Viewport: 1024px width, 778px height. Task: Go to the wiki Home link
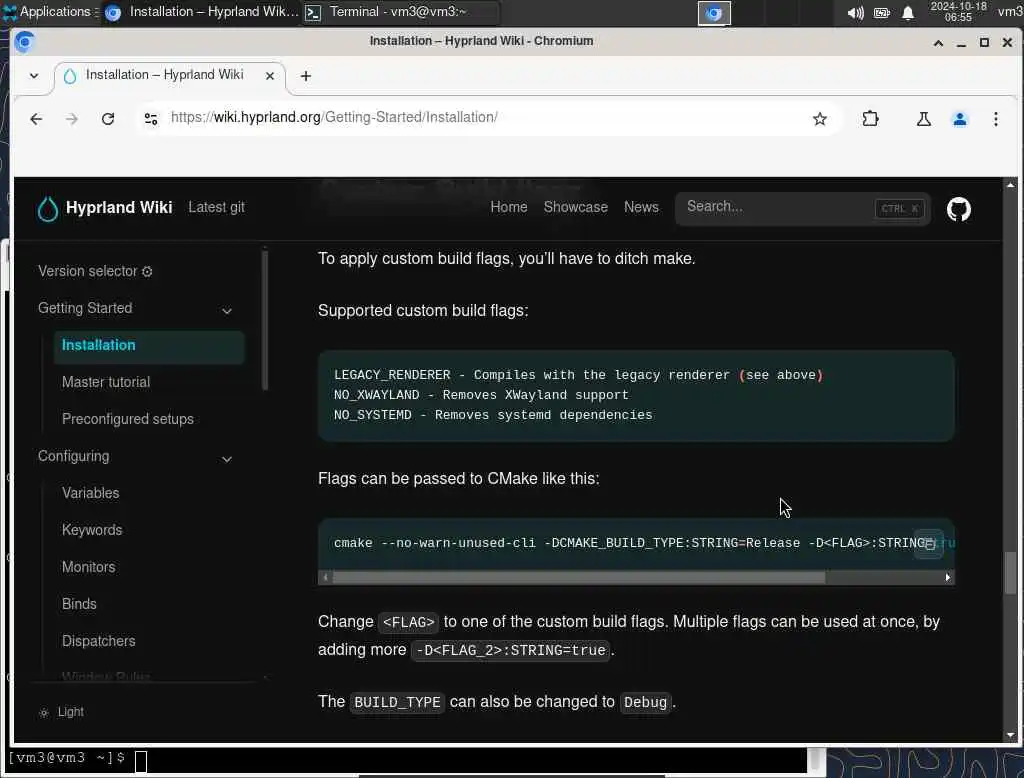[509, 207]
